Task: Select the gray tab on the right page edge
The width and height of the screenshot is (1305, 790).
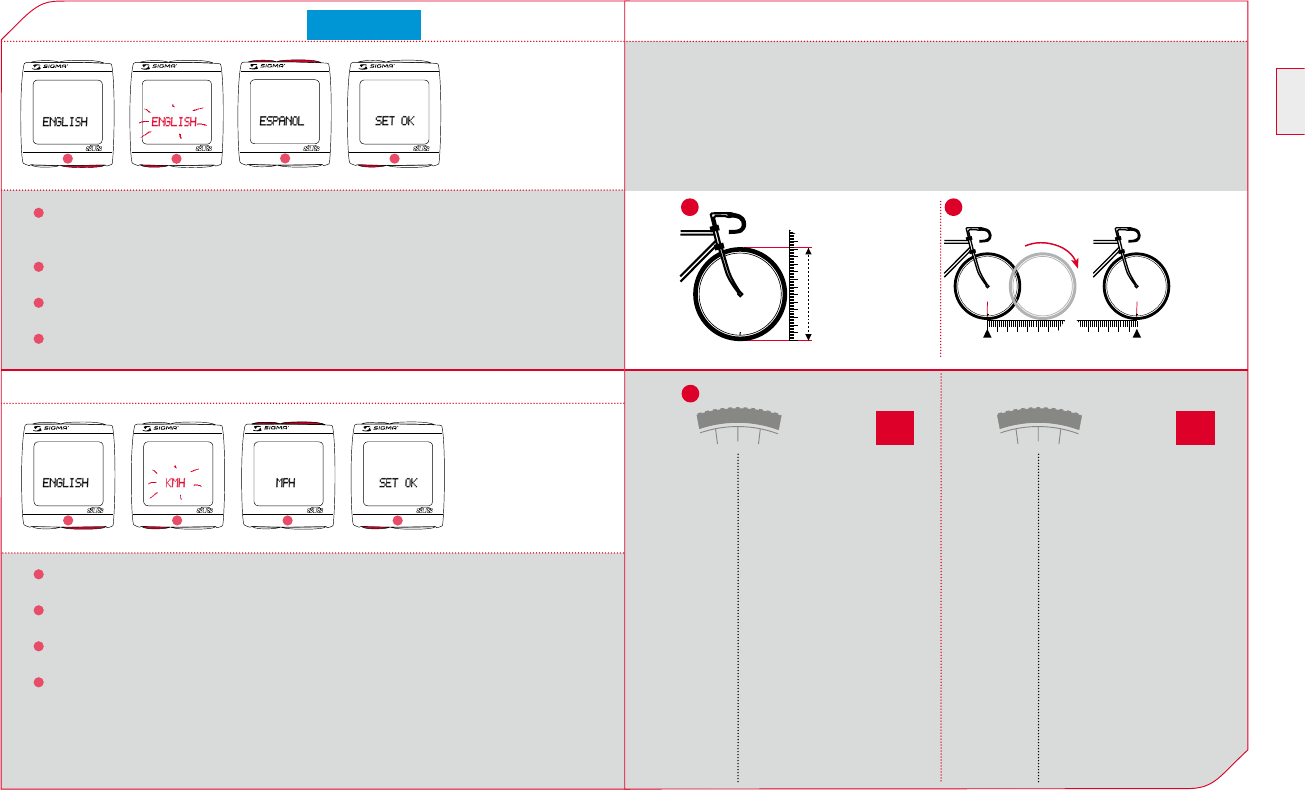Action: [1290, 101]
